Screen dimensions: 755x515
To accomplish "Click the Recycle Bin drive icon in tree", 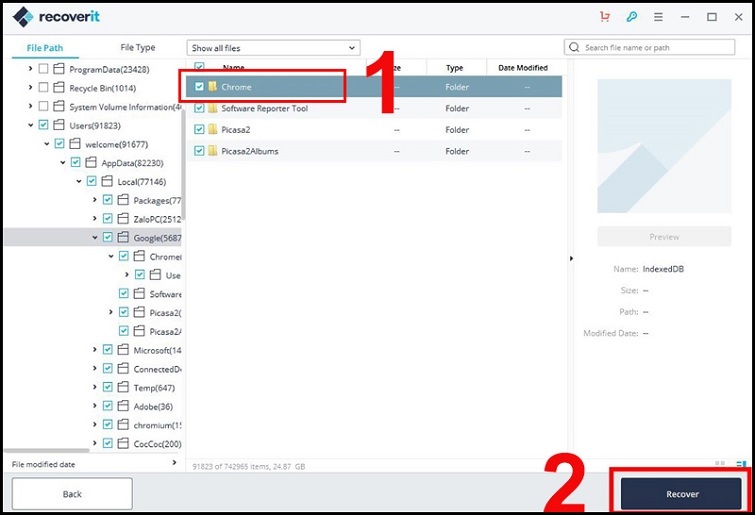I will [x=58, y=88].
